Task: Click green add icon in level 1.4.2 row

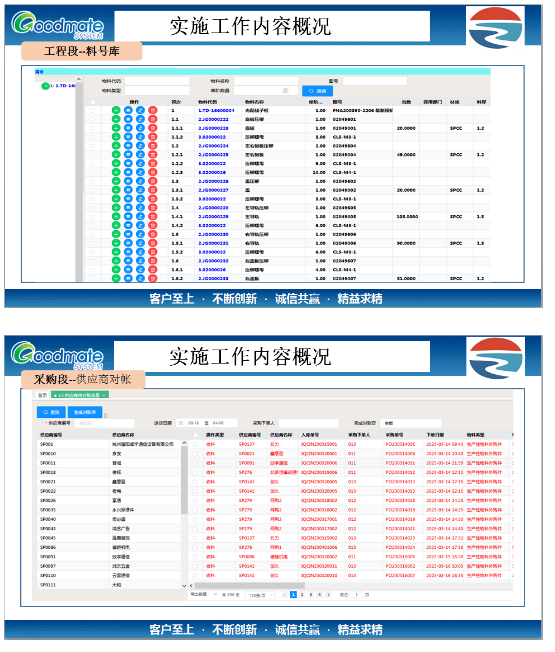Action: (x=116, y=225)
